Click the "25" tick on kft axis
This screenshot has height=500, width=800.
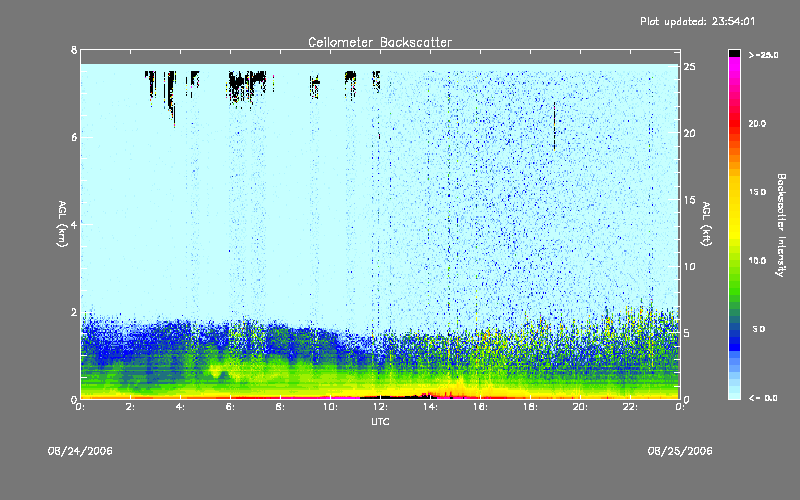coord(689,67)
